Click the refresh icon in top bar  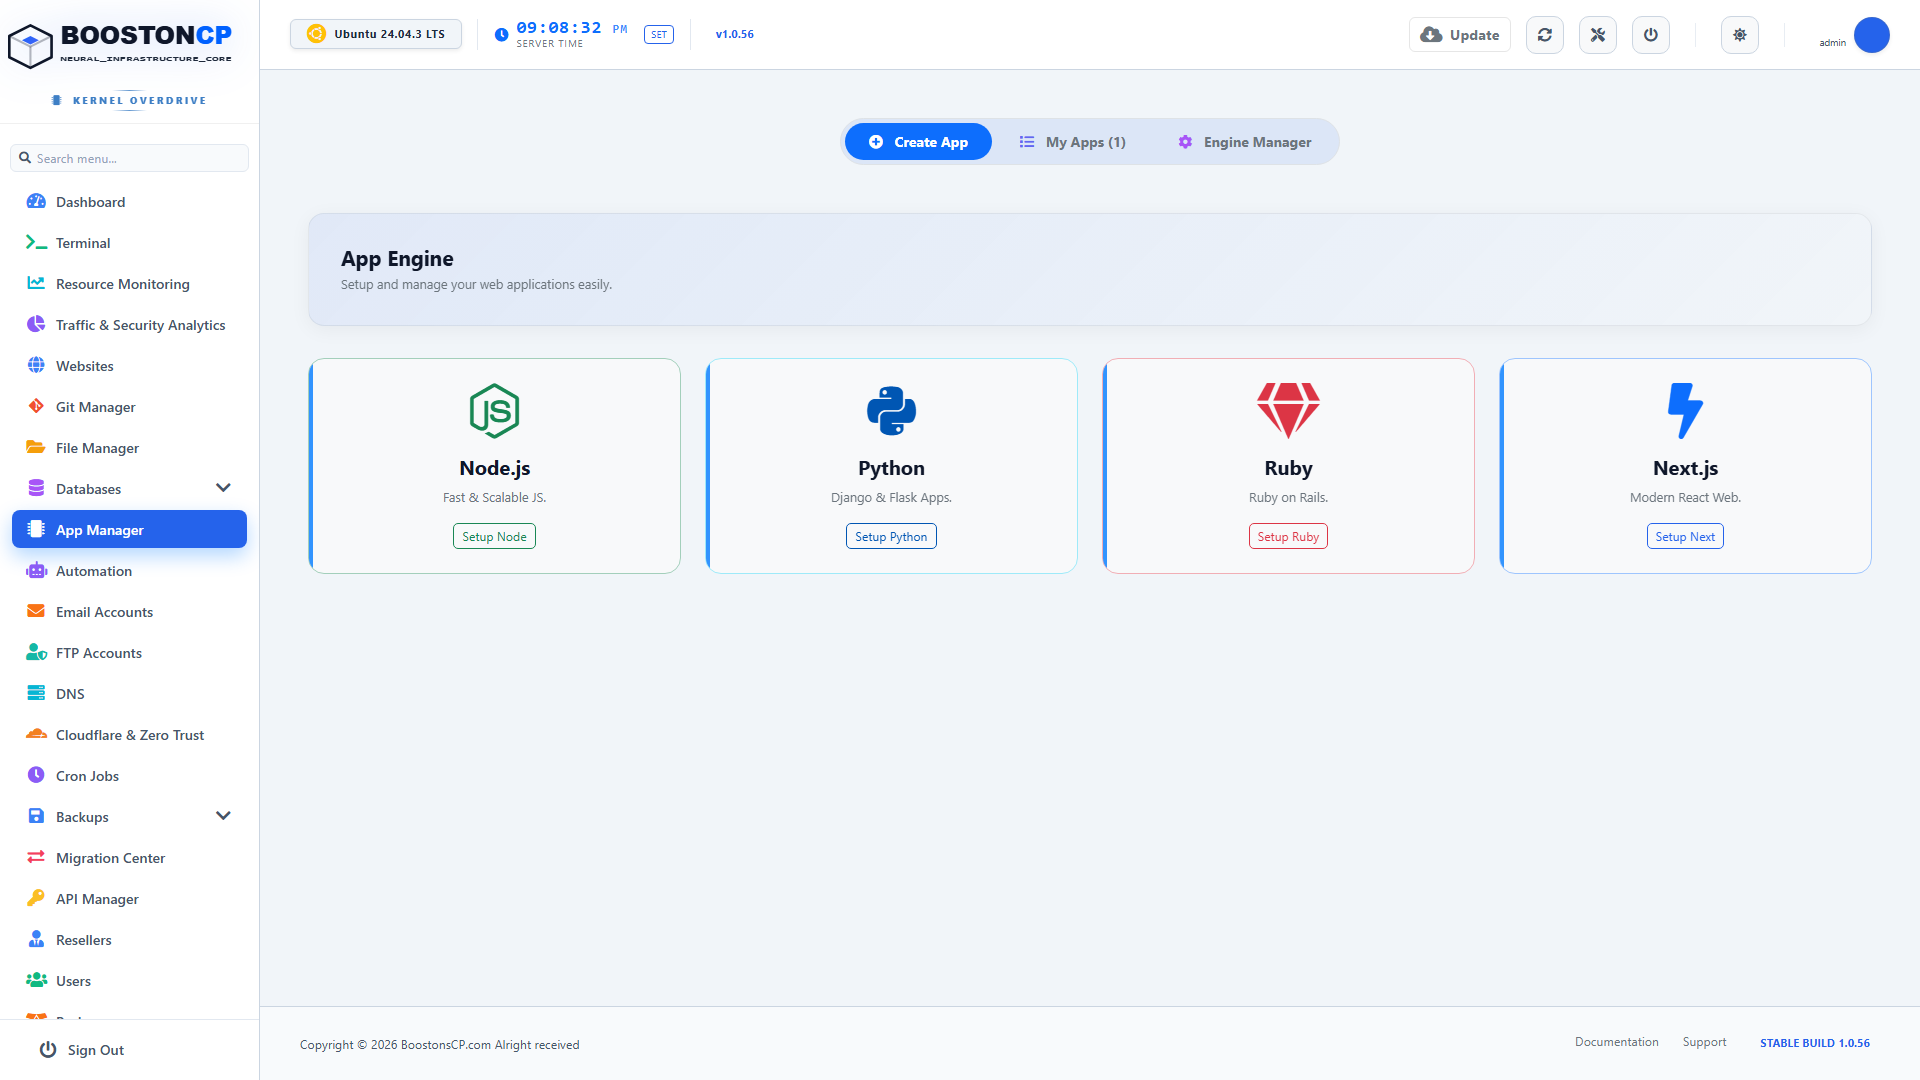[1545, 35]
